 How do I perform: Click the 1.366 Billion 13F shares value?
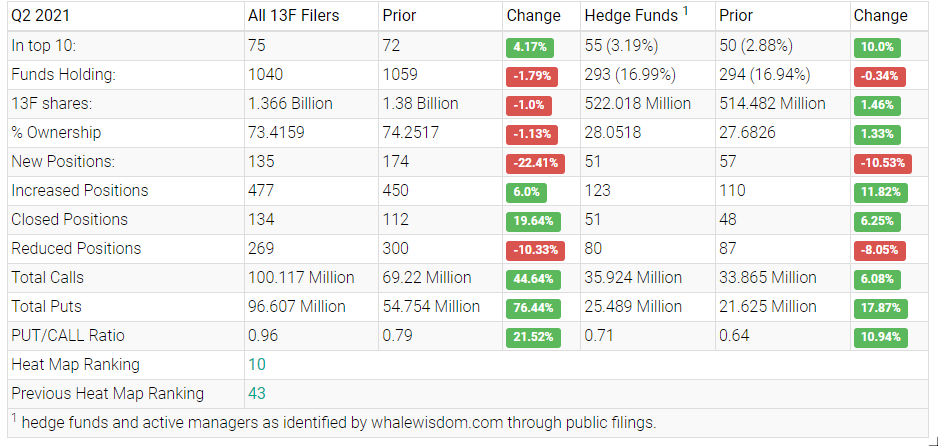point(290,104)
